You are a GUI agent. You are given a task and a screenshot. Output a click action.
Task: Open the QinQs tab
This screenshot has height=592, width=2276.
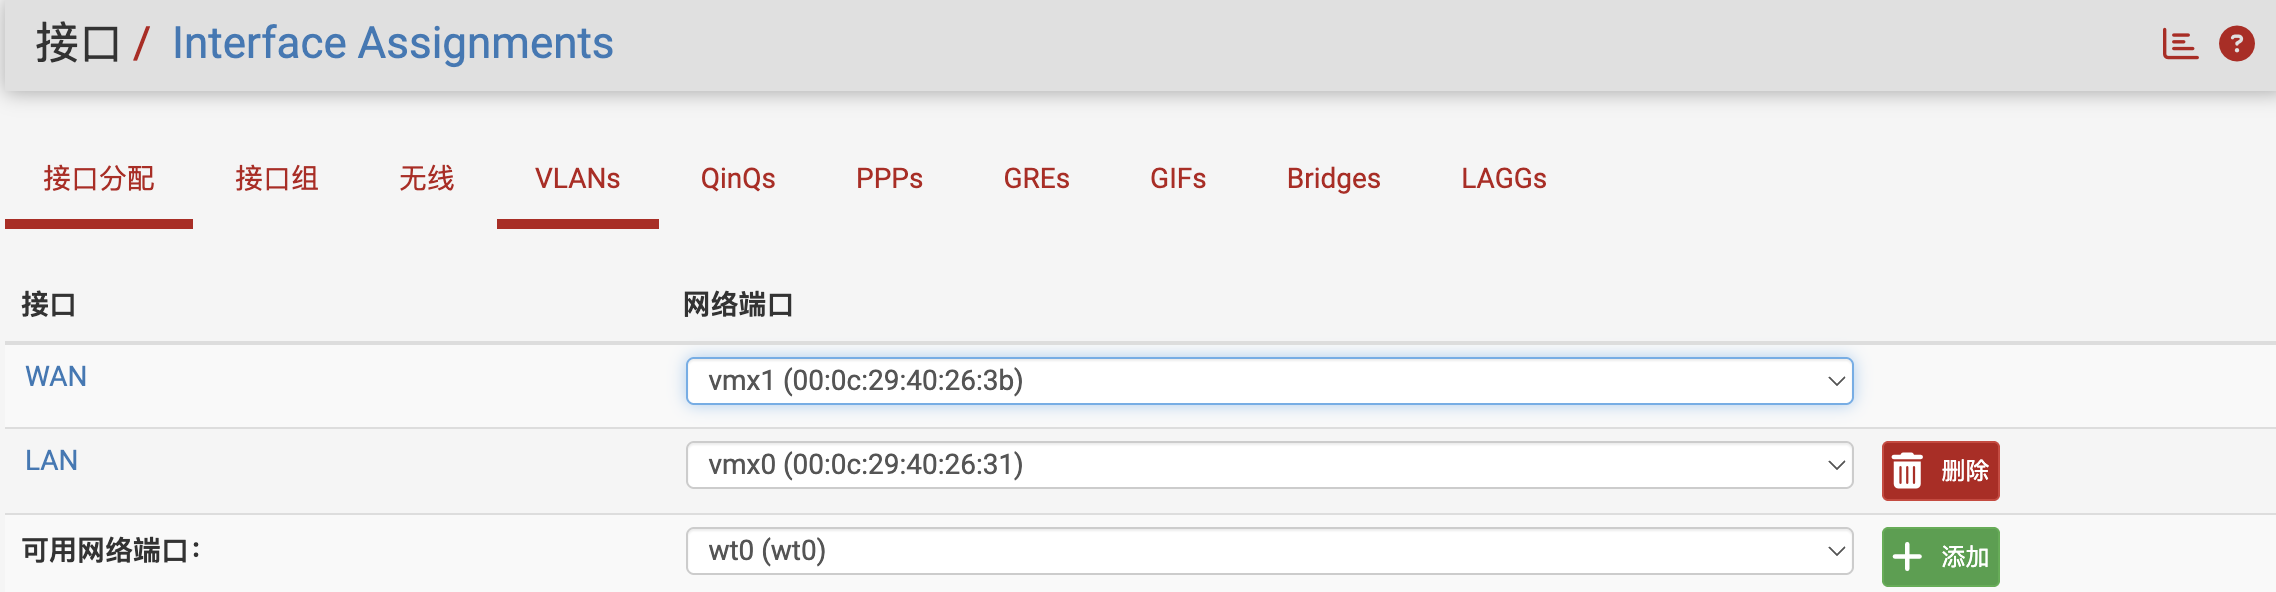point(738,179)
